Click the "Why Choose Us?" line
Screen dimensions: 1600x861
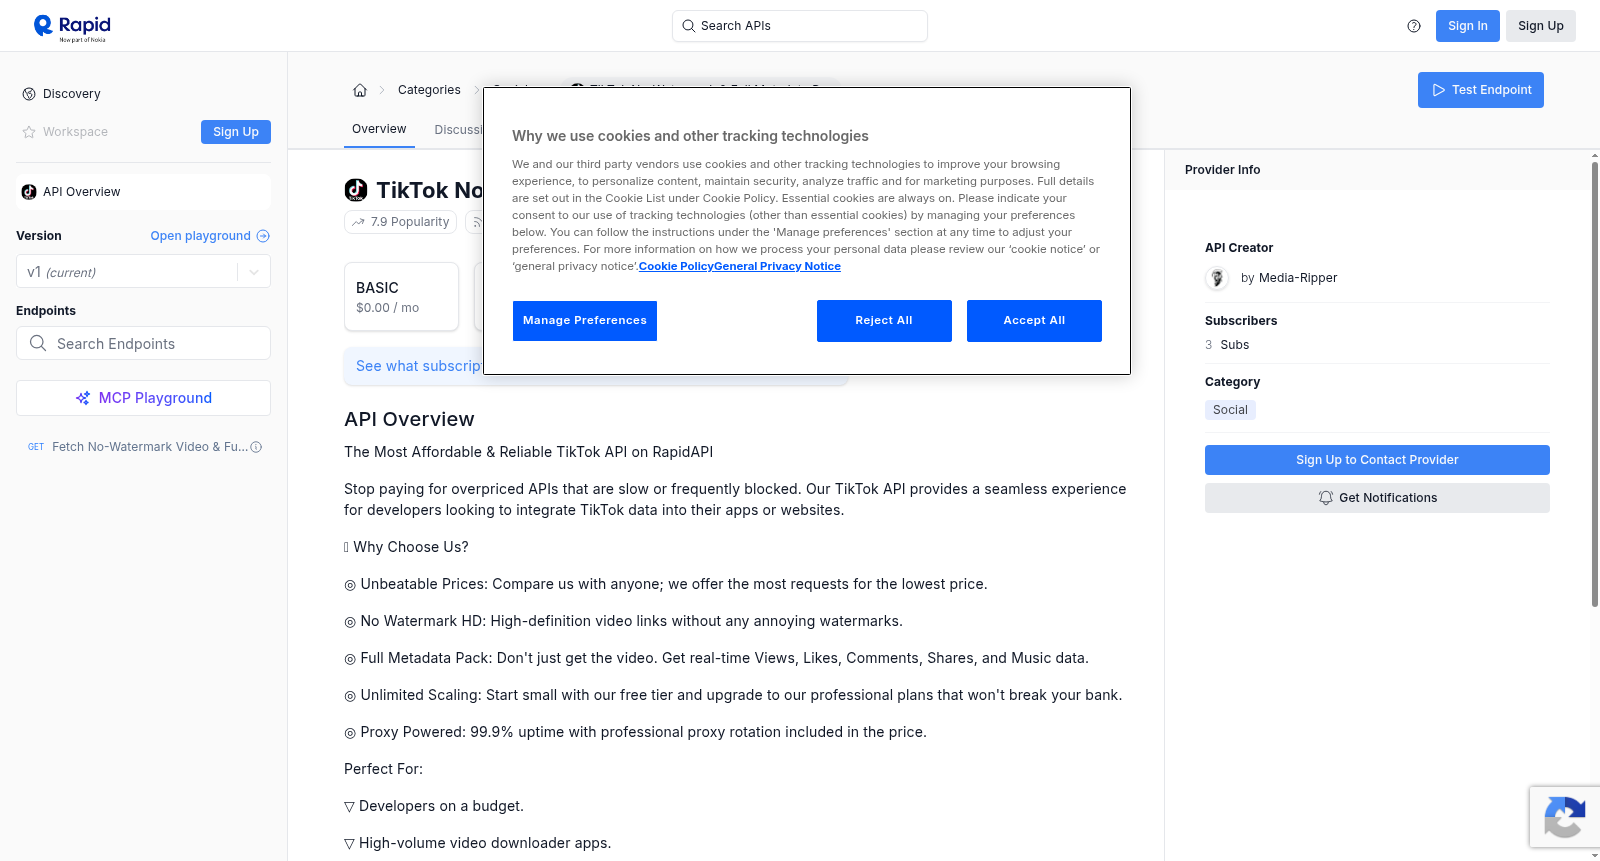(406, 547)
